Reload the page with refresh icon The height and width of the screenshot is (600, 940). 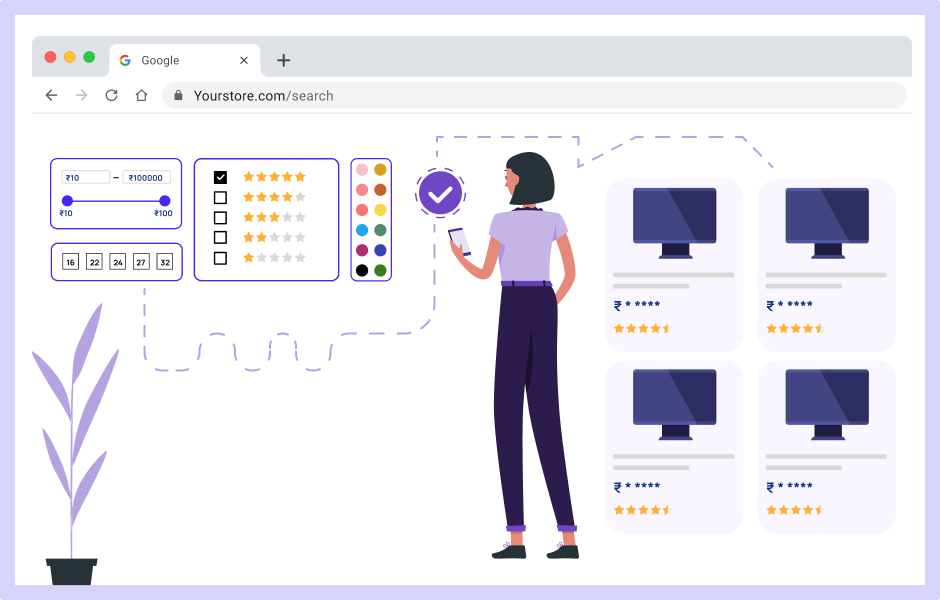[112, 95]
